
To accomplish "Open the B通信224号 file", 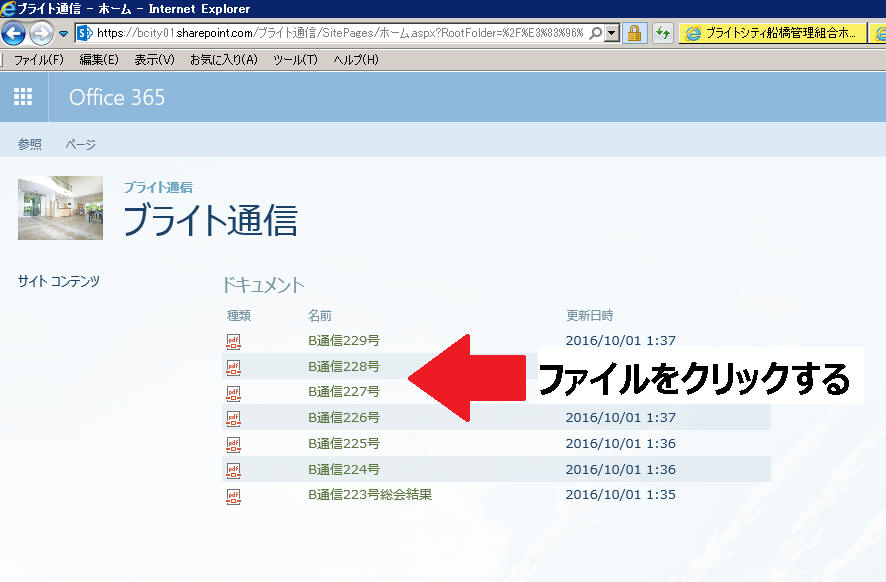I will pos(344,469).
